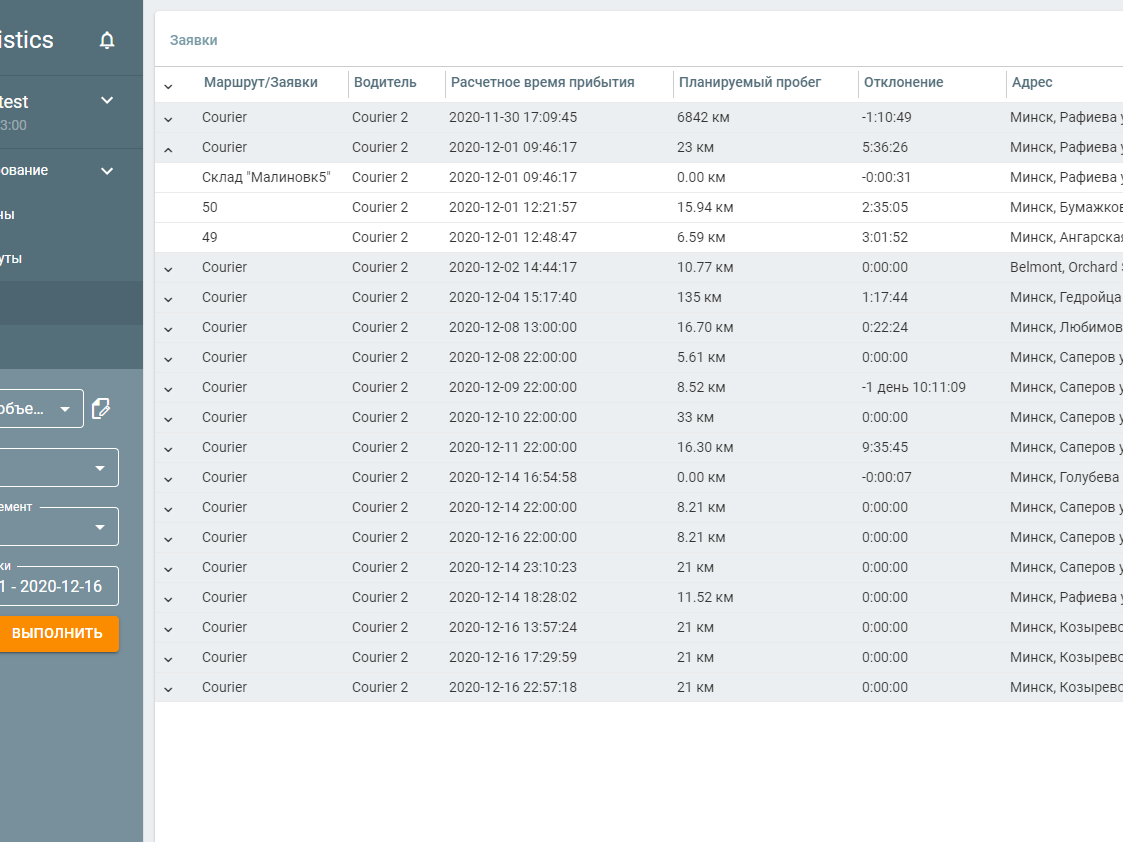This screenshot has height=842, width=1123.
Task: Expand the Courier row dated 2020-12-02
Action: (x=169, y=268)
